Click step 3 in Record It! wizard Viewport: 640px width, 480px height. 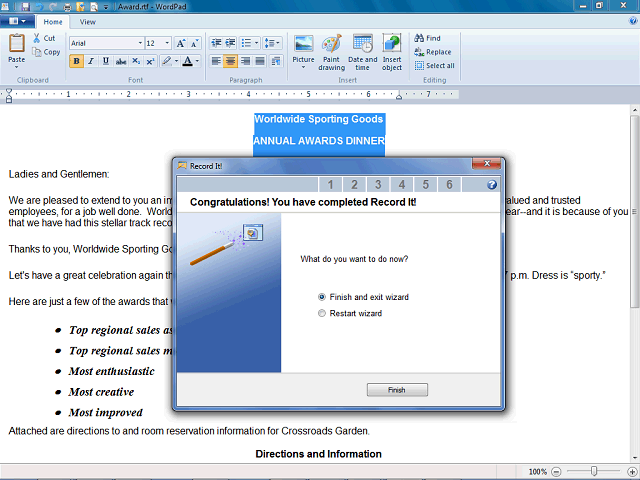(x=378, y=185)
